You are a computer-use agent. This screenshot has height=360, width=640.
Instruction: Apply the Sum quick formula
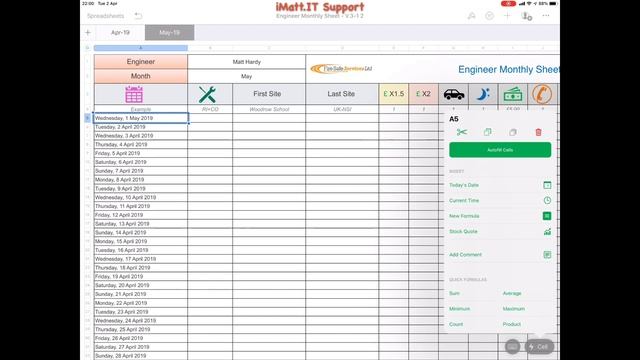[x=454, y=293]
